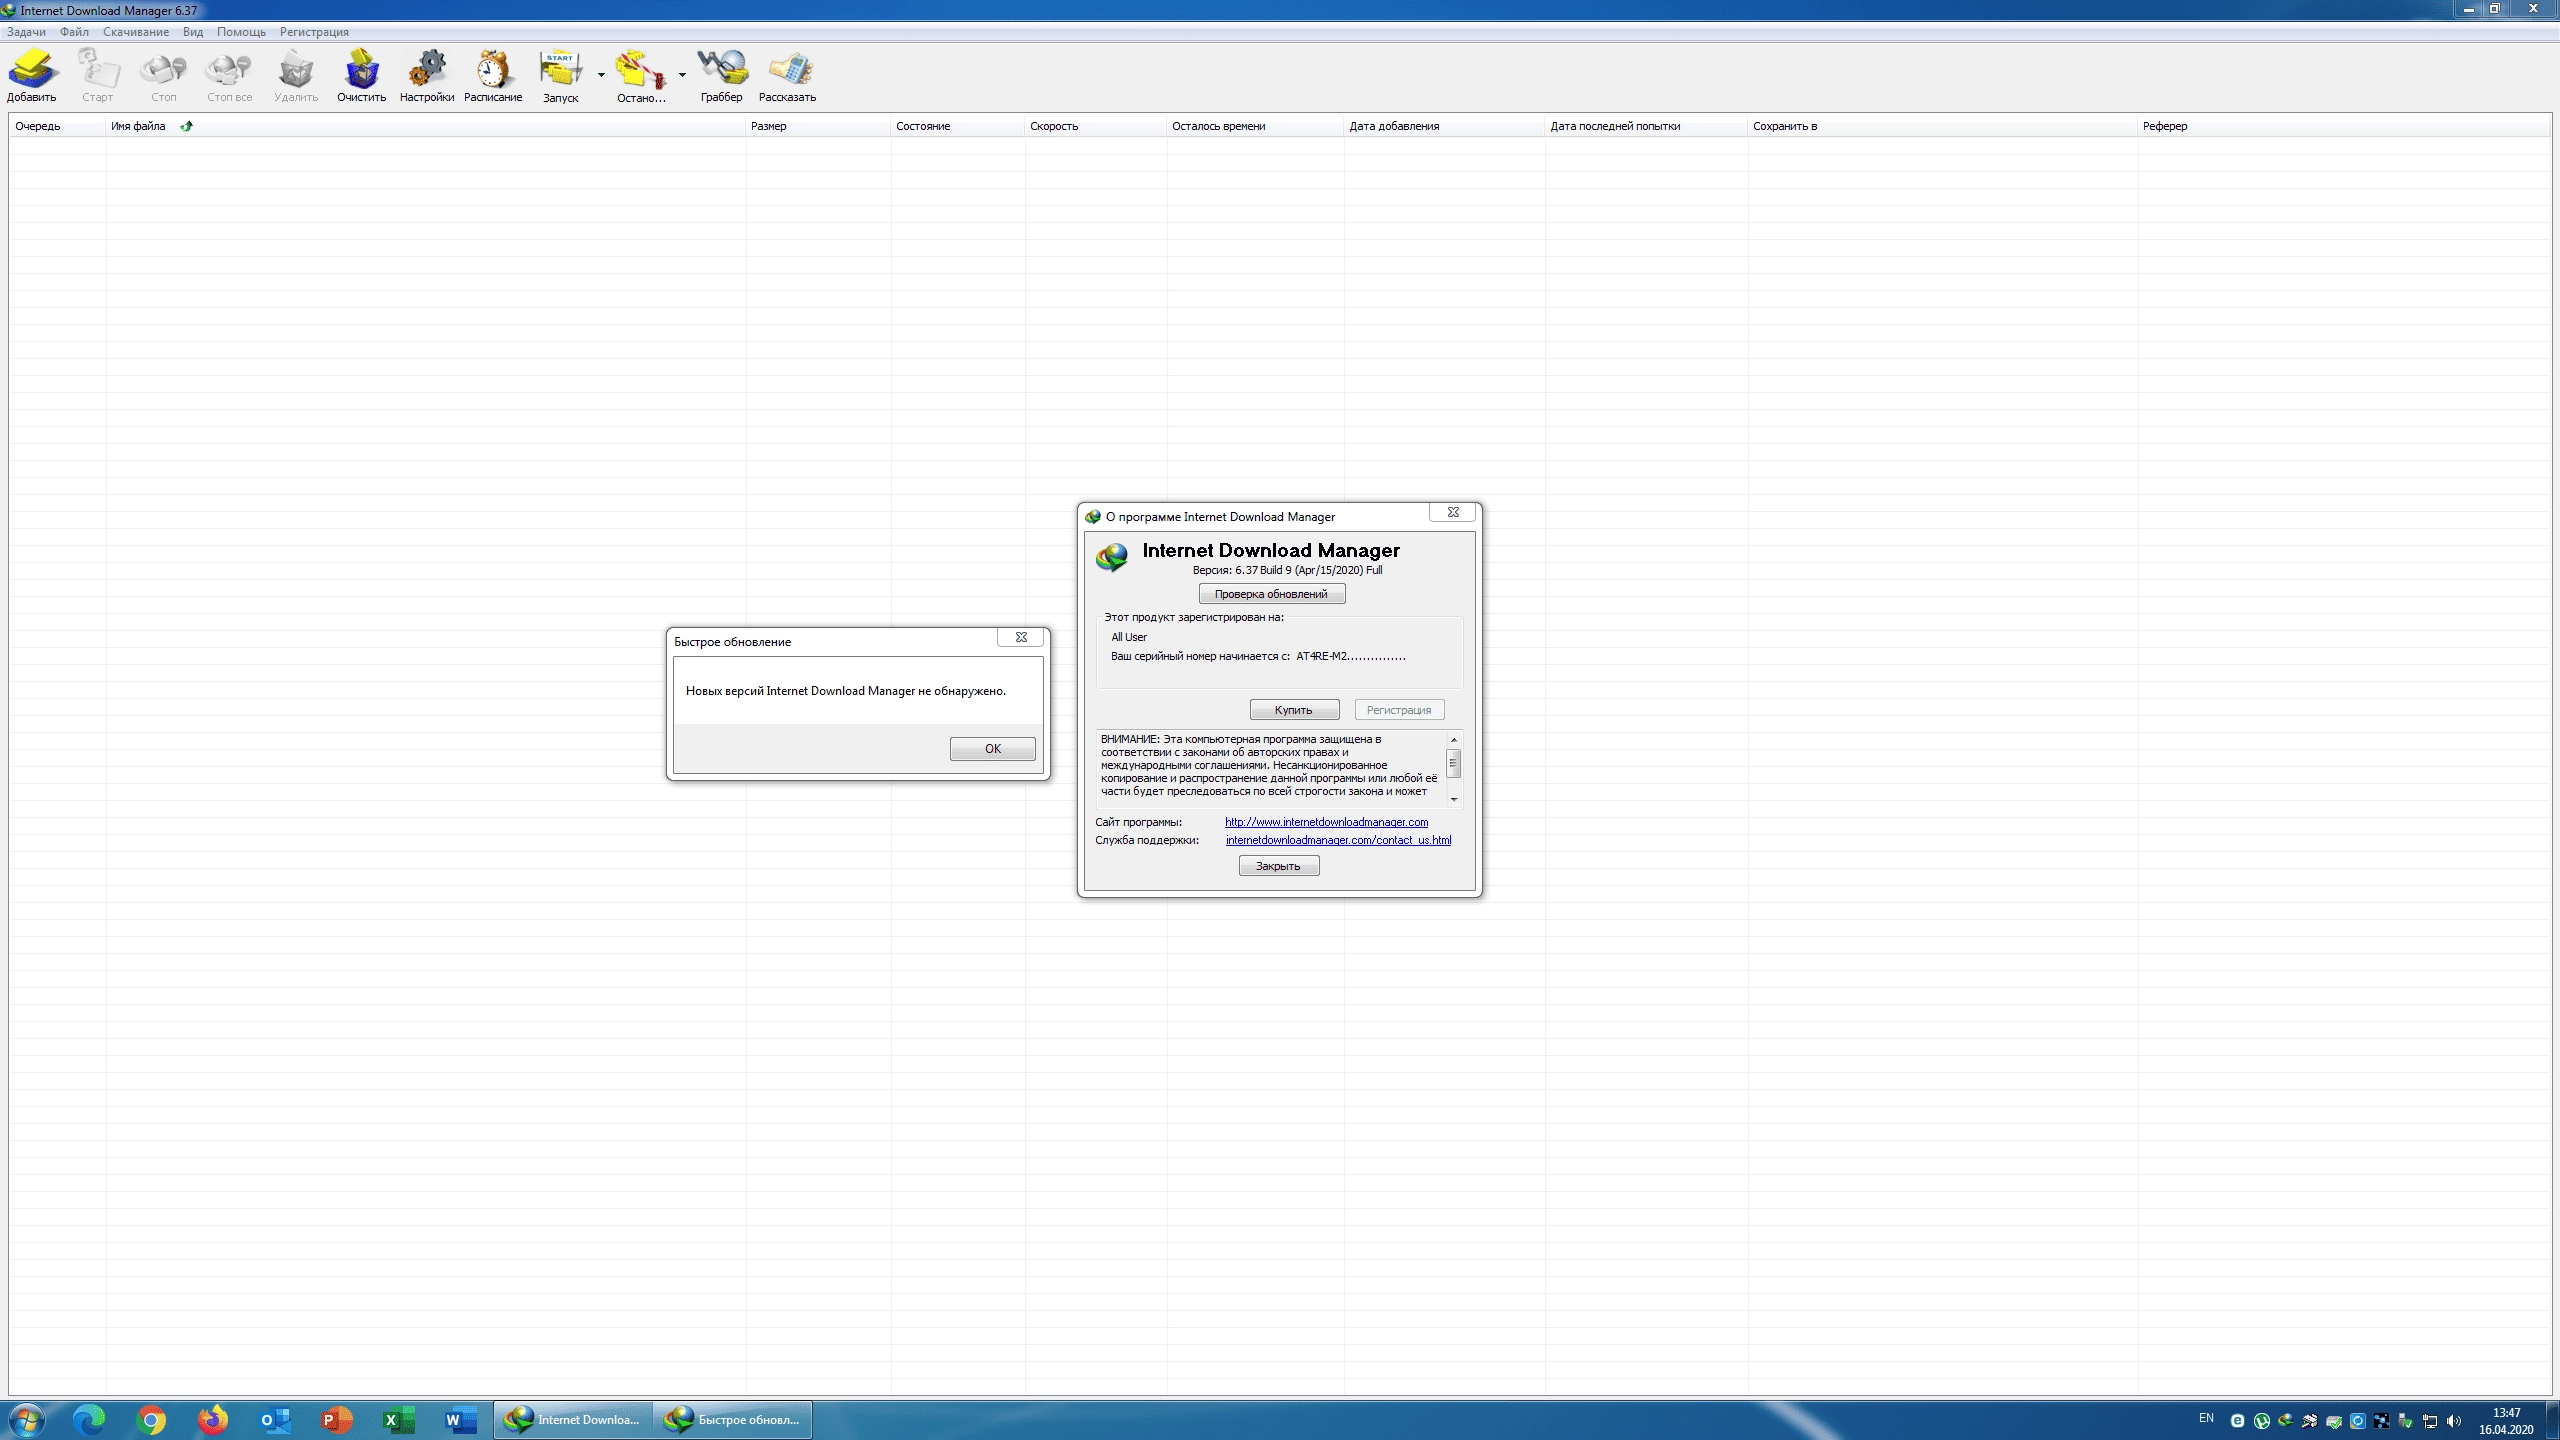Launch Firefox from taskbar
This screenshot has width=2560, height=1440.
pos(213,1420)
